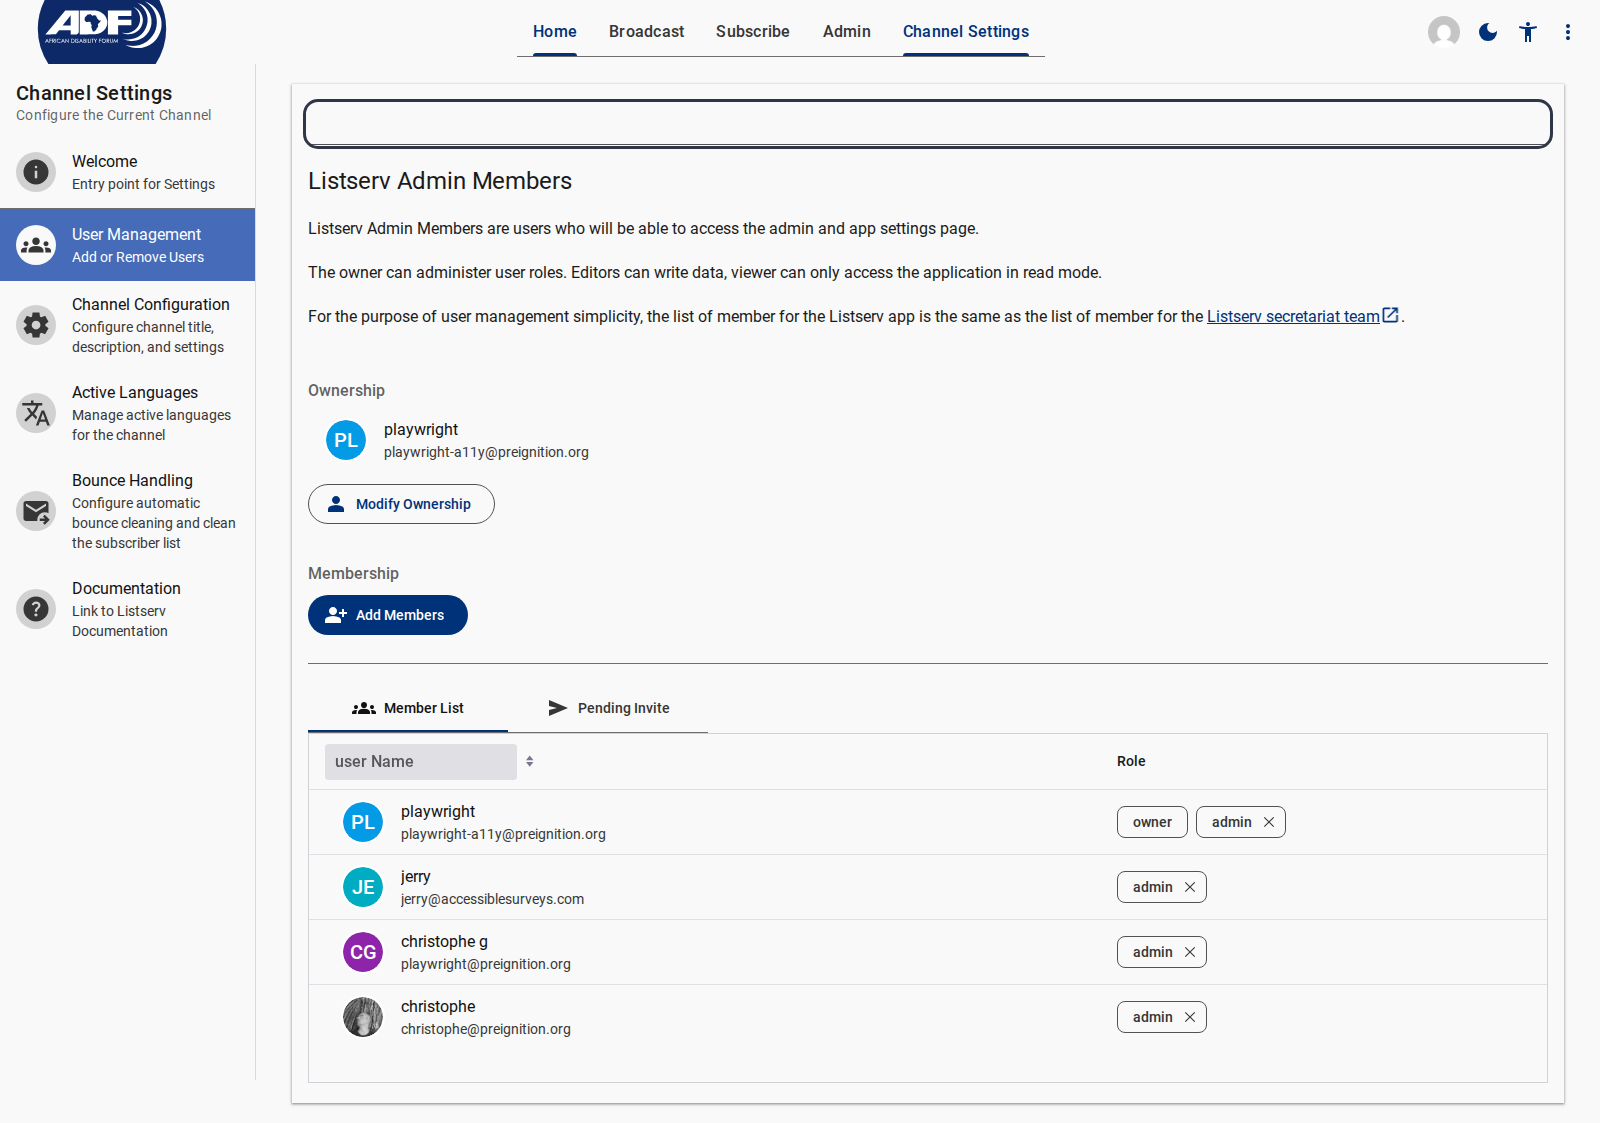The image size is (1600, 1123).
Task: Click the Pending Invite send icon
Action: click(x=558, y=708)
